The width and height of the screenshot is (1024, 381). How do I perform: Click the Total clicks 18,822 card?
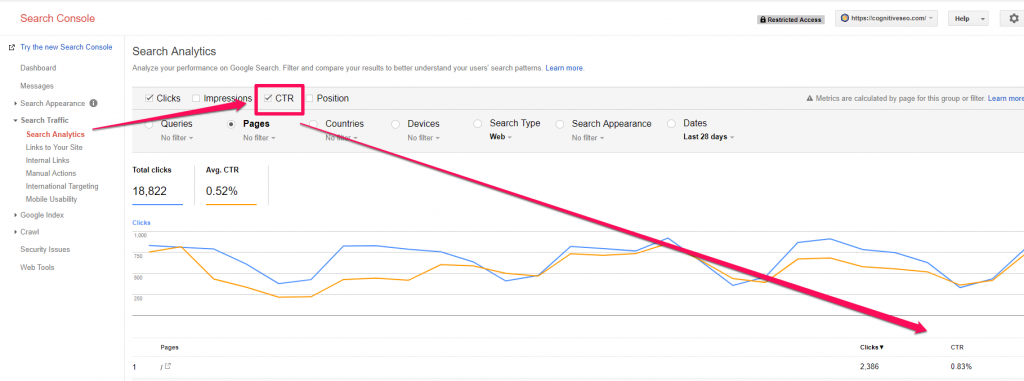(157, 185)
